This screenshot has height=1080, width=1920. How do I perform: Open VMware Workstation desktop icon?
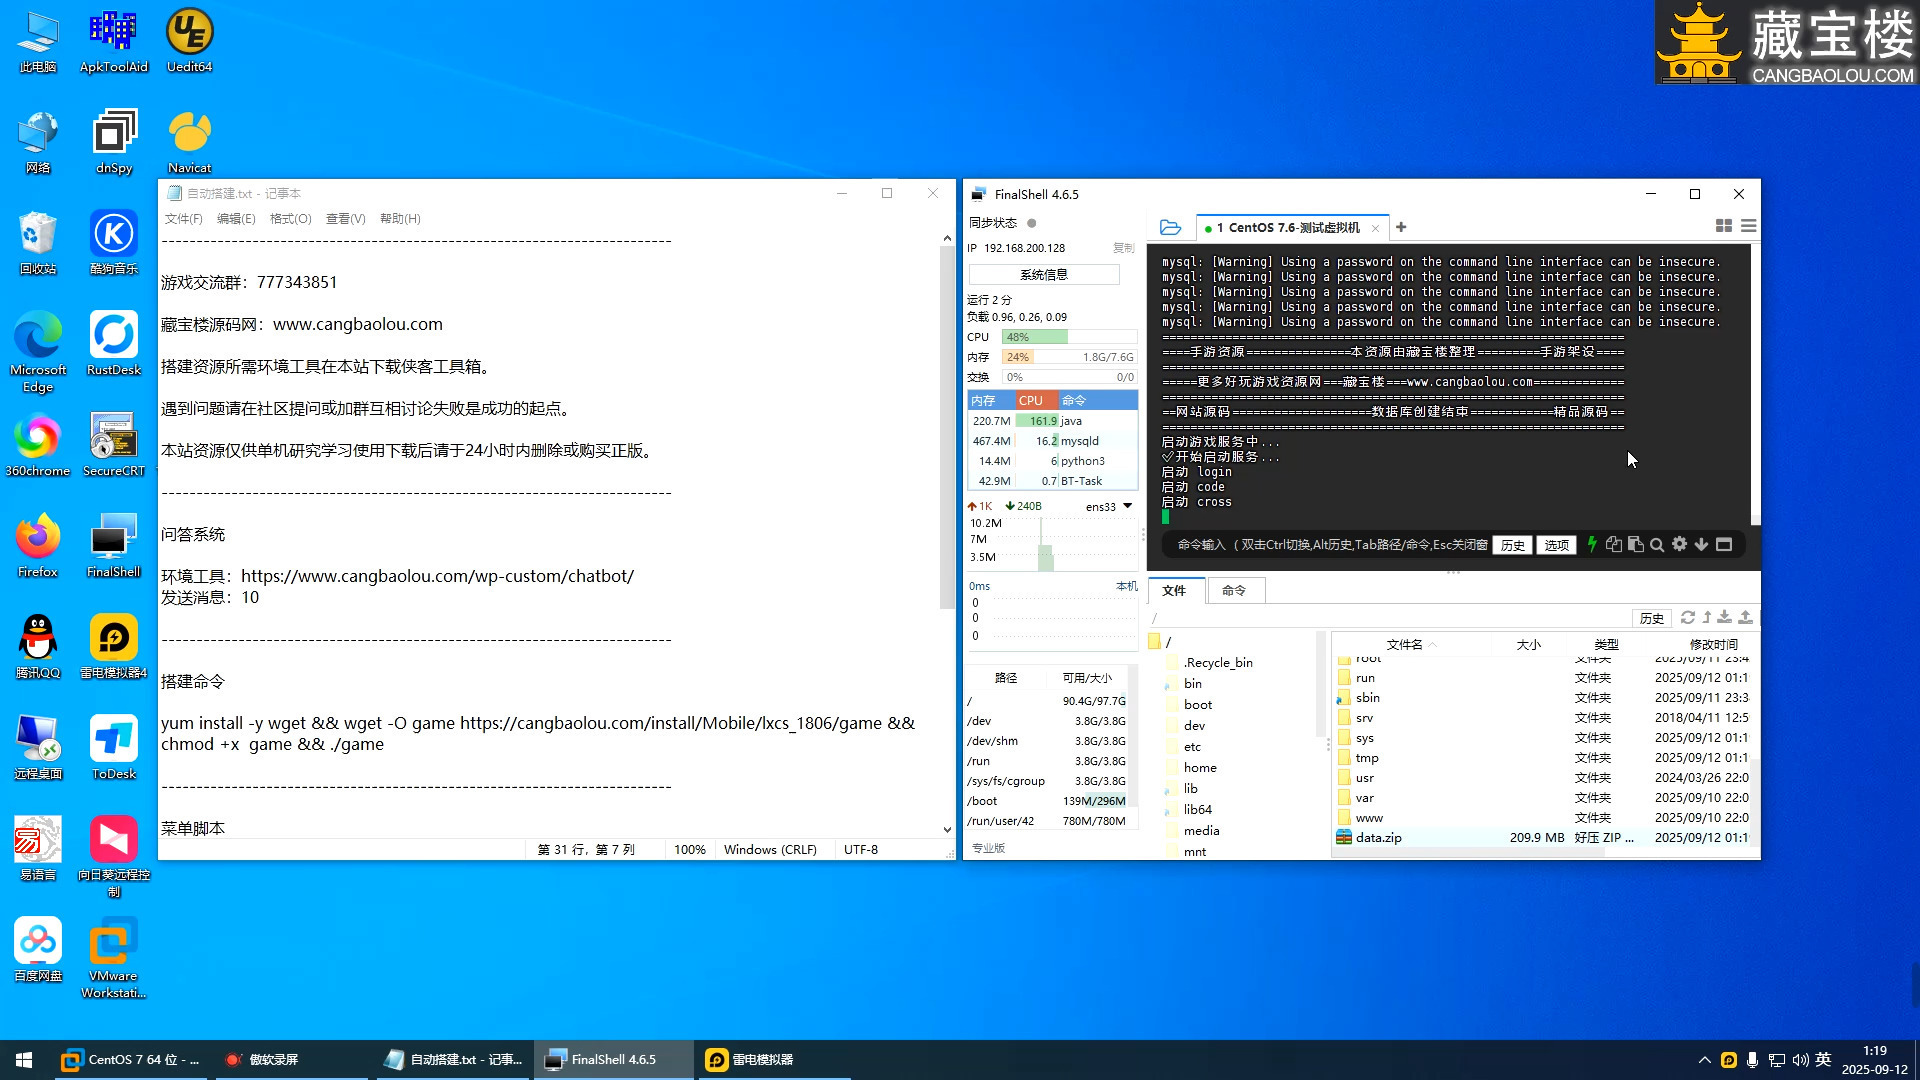pyautogui.click(x=113, y=958)
